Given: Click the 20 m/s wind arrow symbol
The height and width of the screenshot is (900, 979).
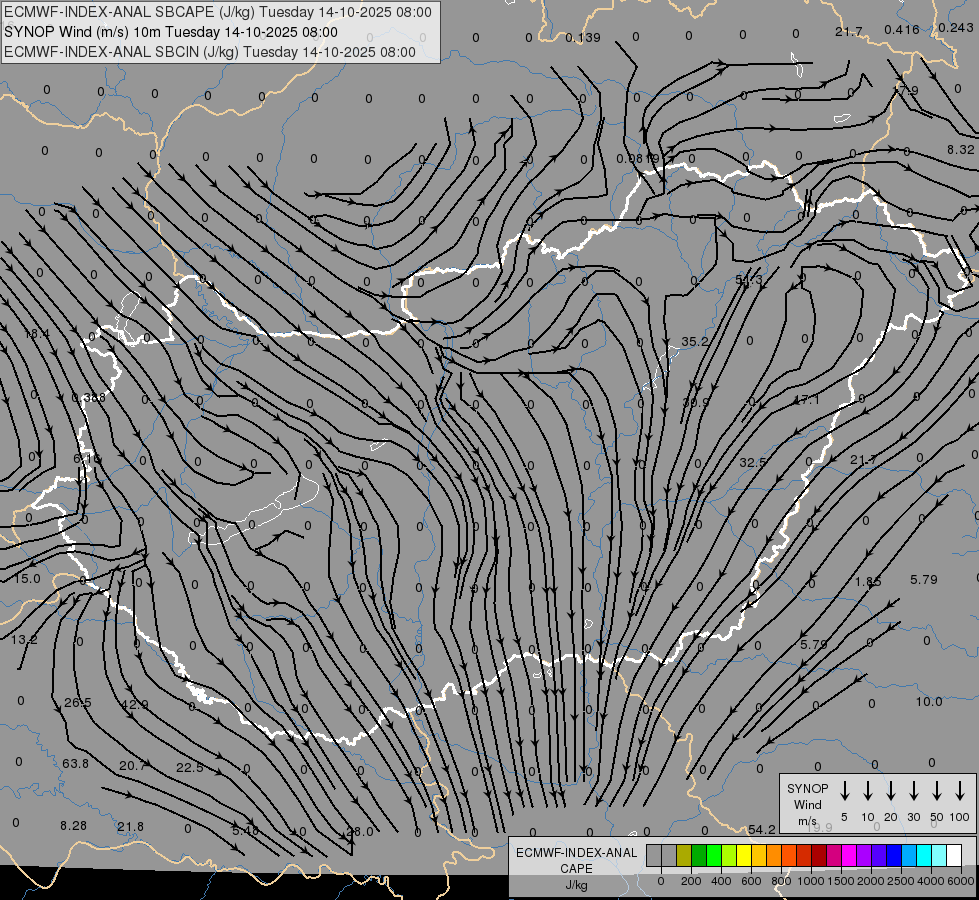Looking at the screenshot, I should [x=891, y=791].
